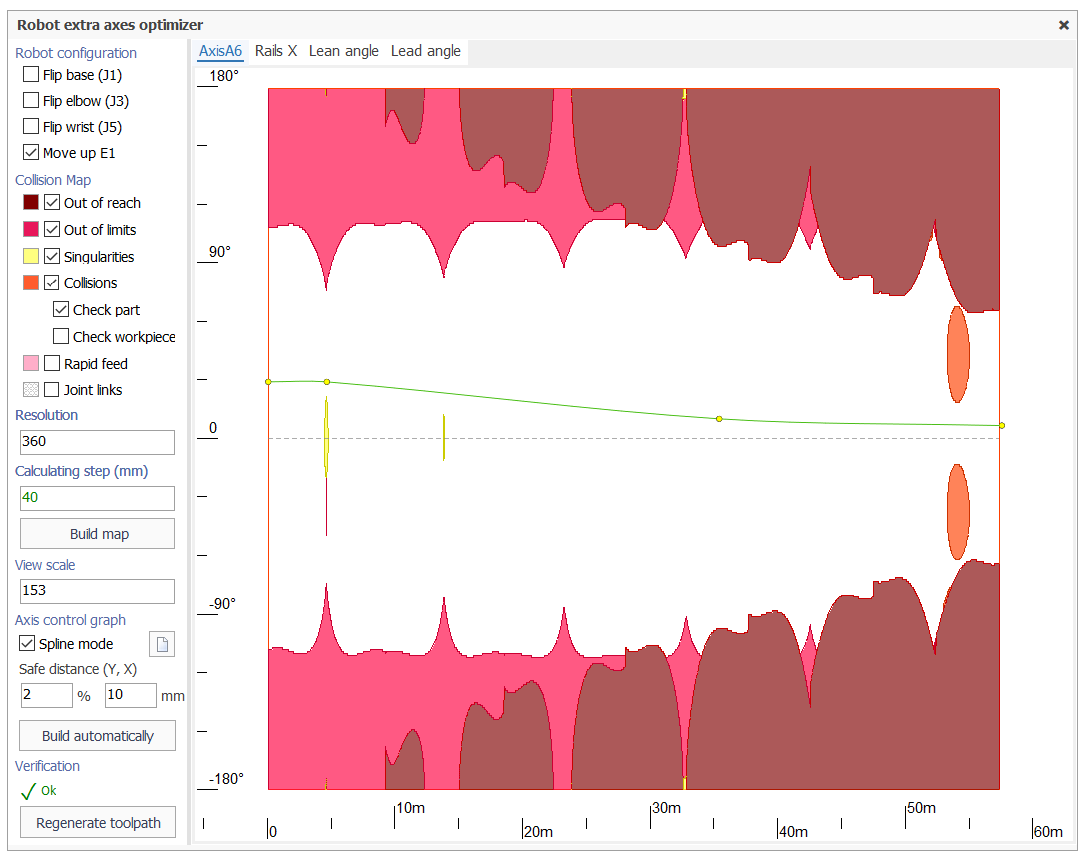The height and width of the screenshot is (856, 1083).
Task: Enable Check workpiece under Collisions
Action: (61, 337)
